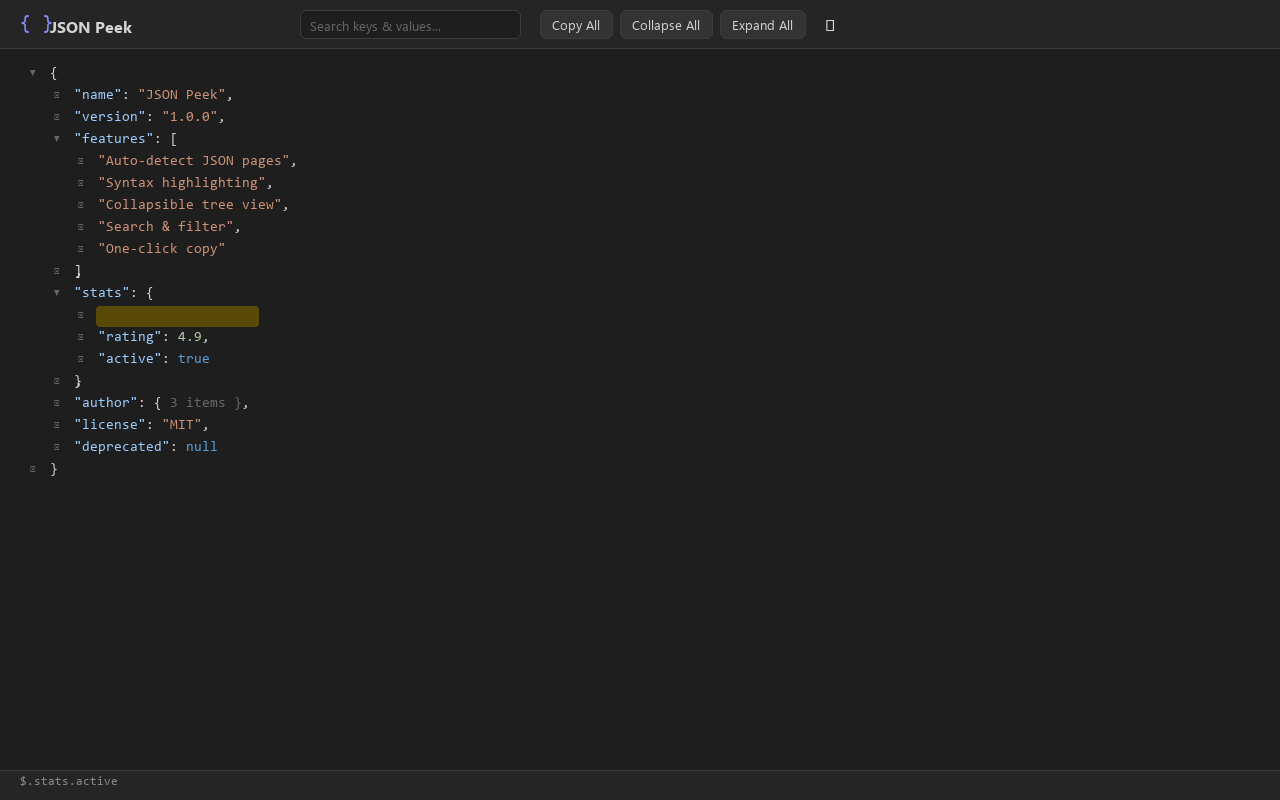Screen dimensions: 1280x800
Task: Click the "name" key
Action: coord(98,95)
